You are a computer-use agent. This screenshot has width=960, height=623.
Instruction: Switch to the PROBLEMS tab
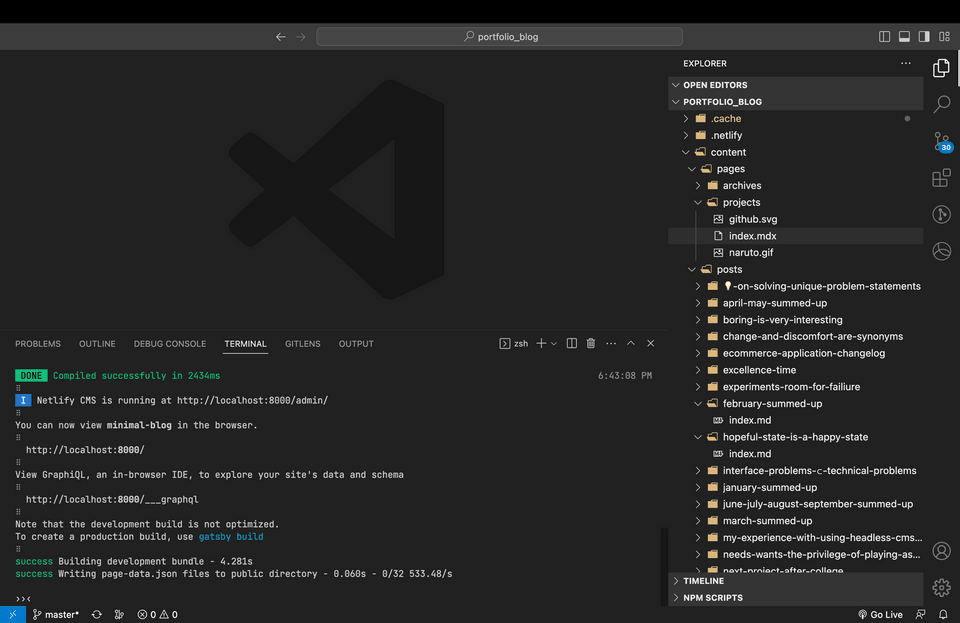[x=38, y=344]
